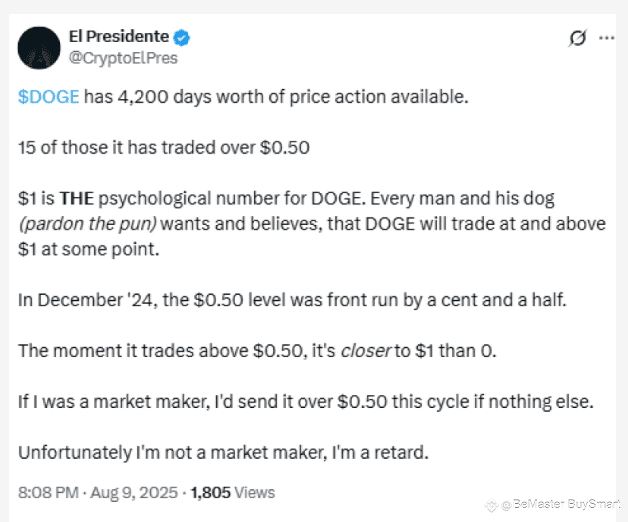
Task: Click the 4,200 days worth text
Action: [x=190, y=97]
